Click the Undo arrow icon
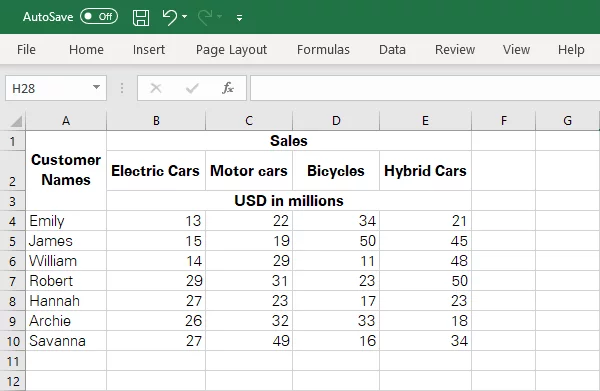This screenshot has width=600, height=391. tap(170, 17)
